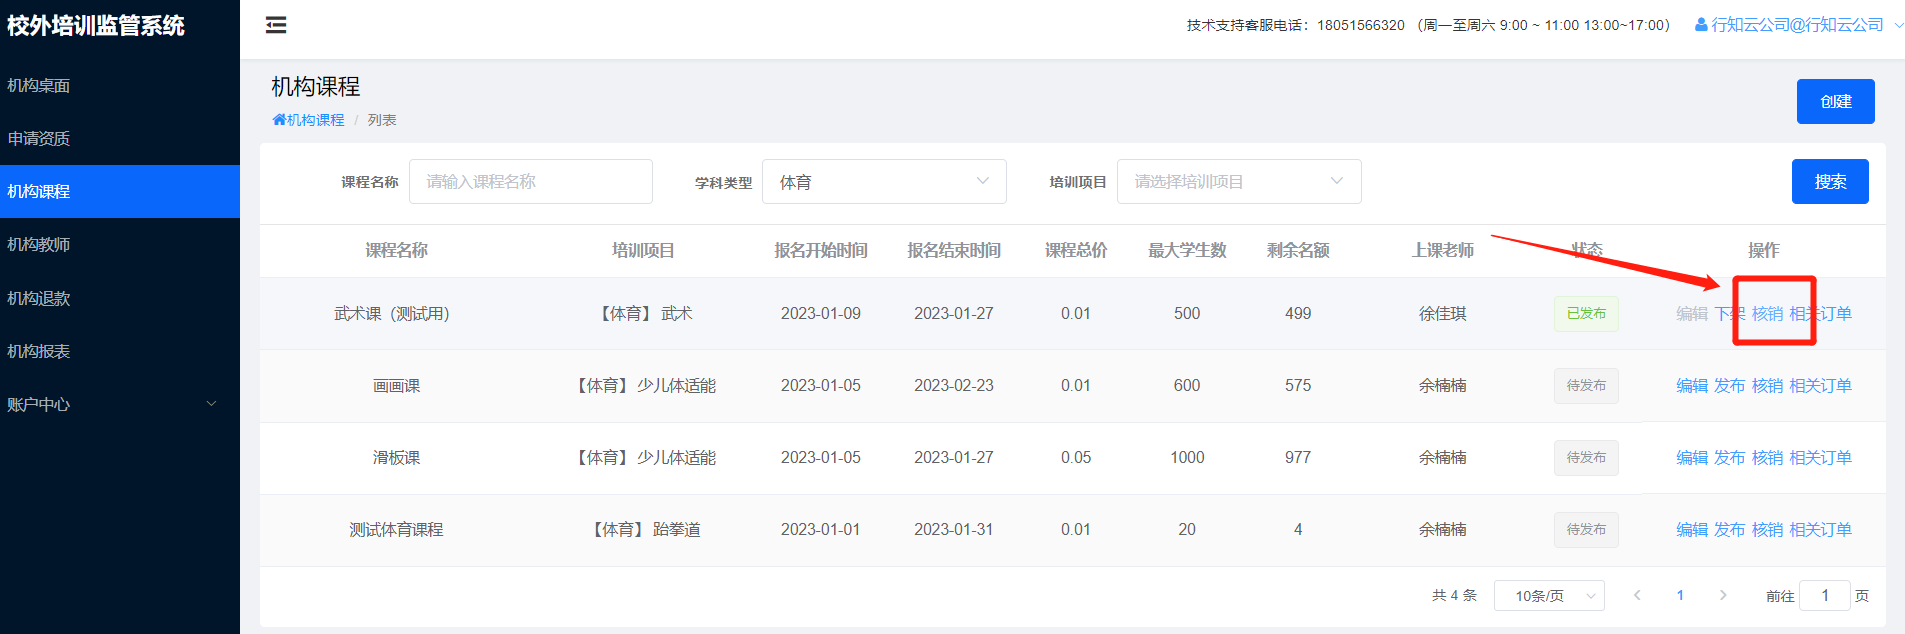Open the 10条/页 page size dropdown
1905x634 pixels.
click(x=1548, y=595)
